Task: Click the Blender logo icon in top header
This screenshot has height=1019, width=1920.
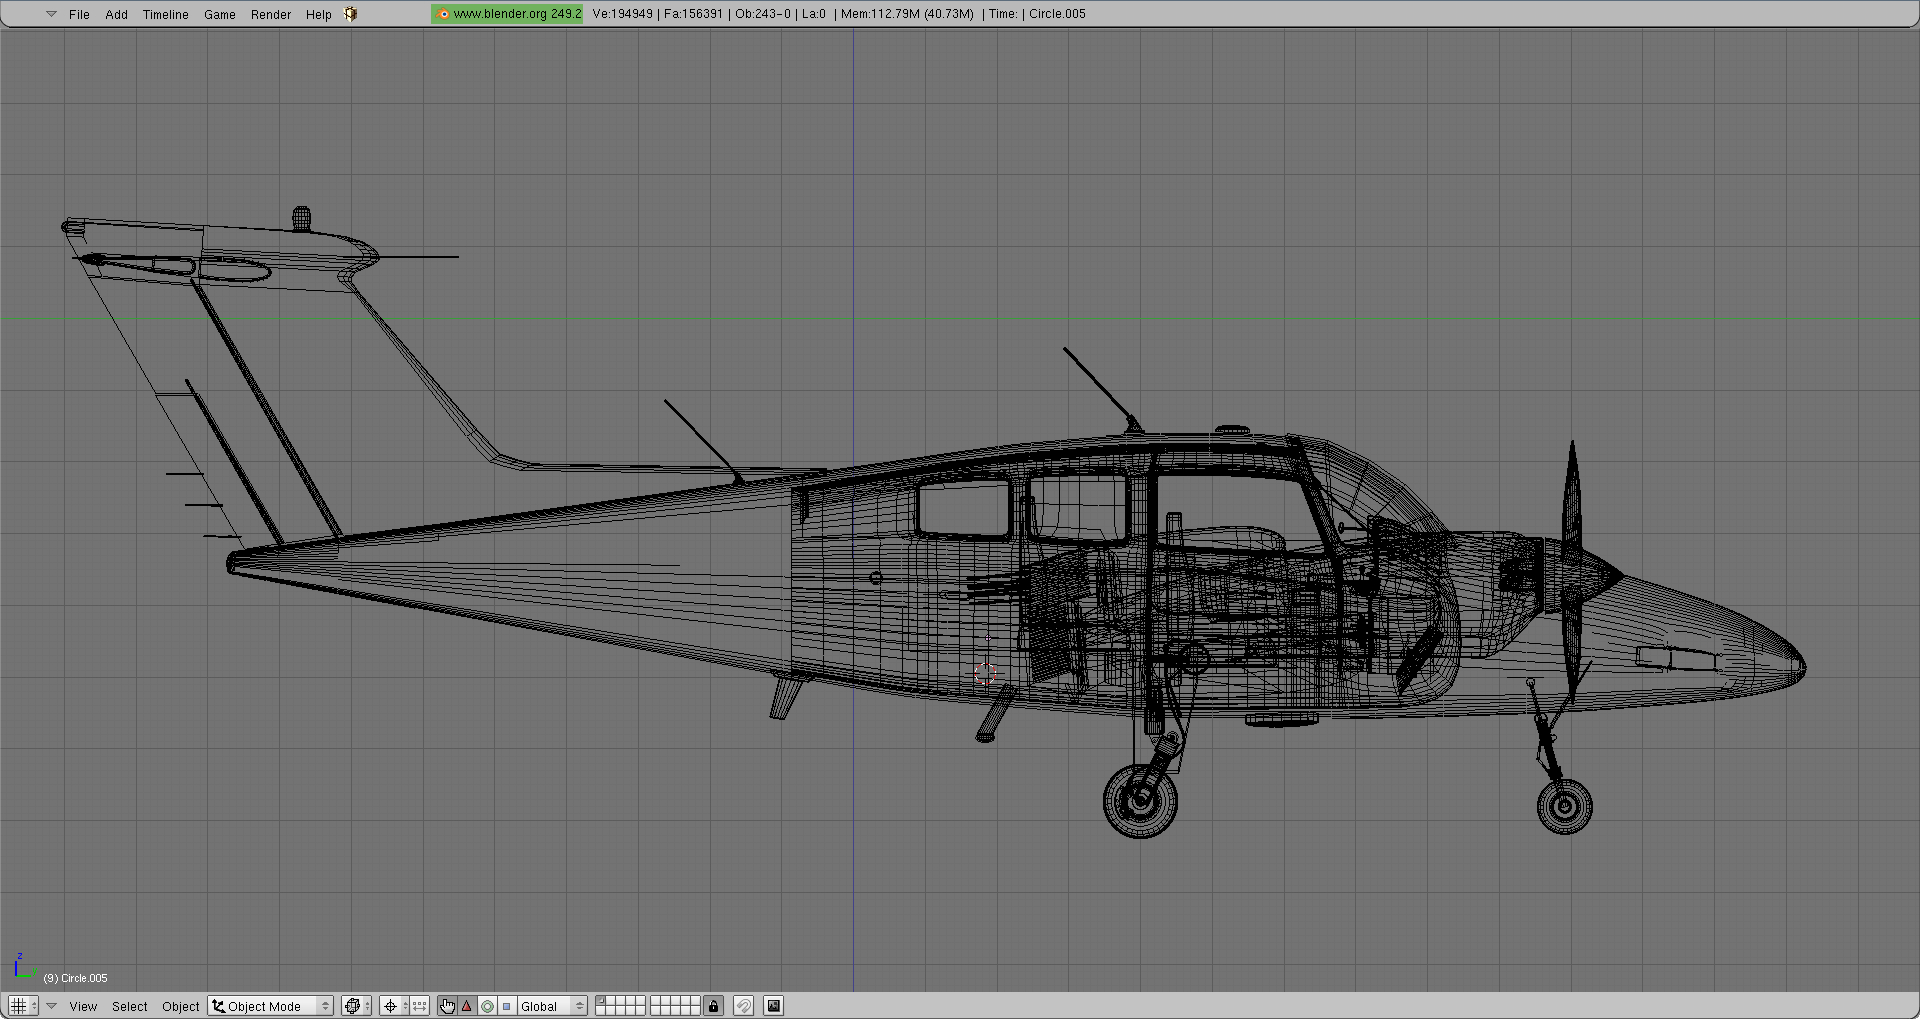Action: click(x=349, y=13)
